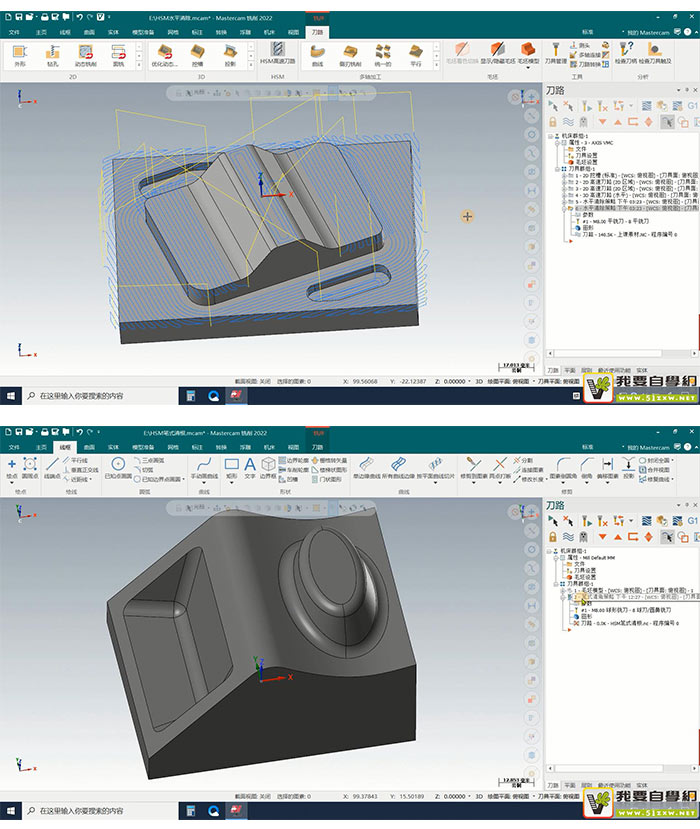
Task: Select the 外形 contour toolpath in top window
Action: click(x=20, y=56)
